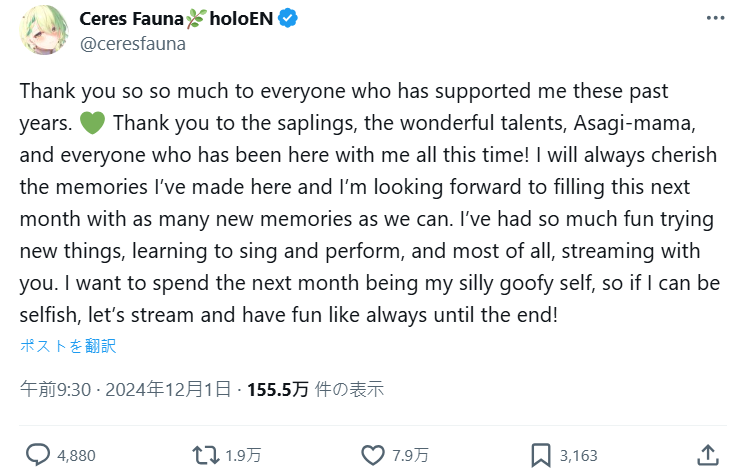Screen dimensions: 740x476
Task: Open the share icon options
Action: [x=706, y=455]
